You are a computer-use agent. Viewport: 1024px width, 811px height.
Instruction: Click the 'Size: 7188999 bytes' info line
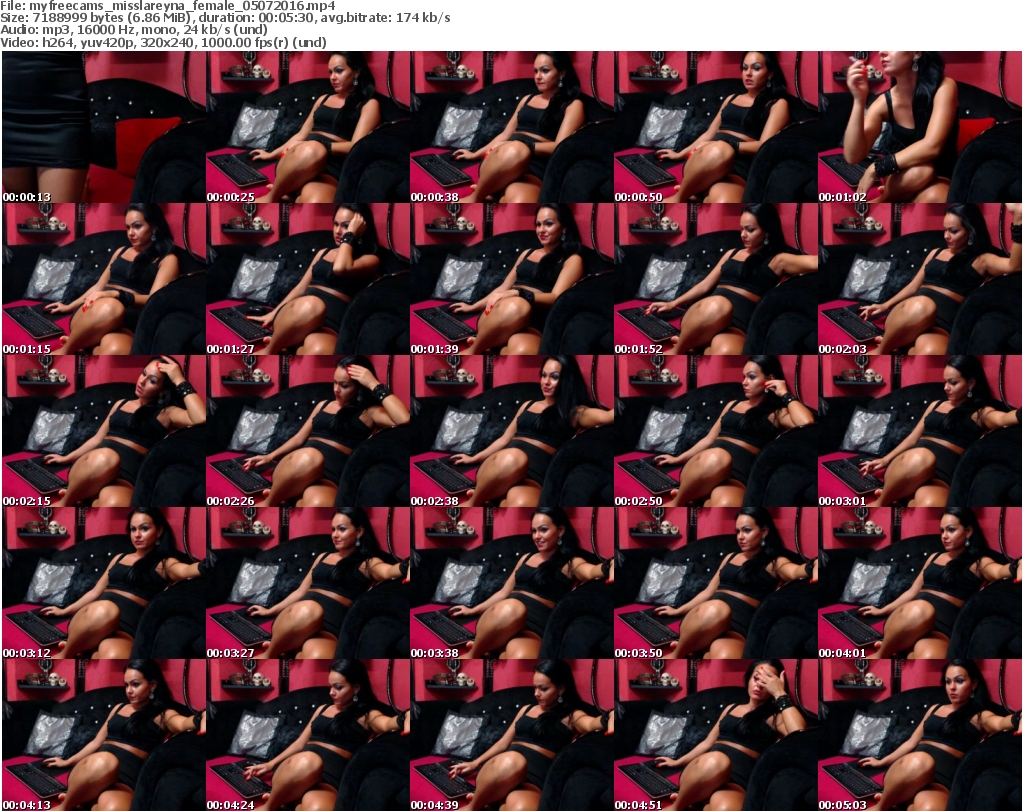[x=225, y=18]
